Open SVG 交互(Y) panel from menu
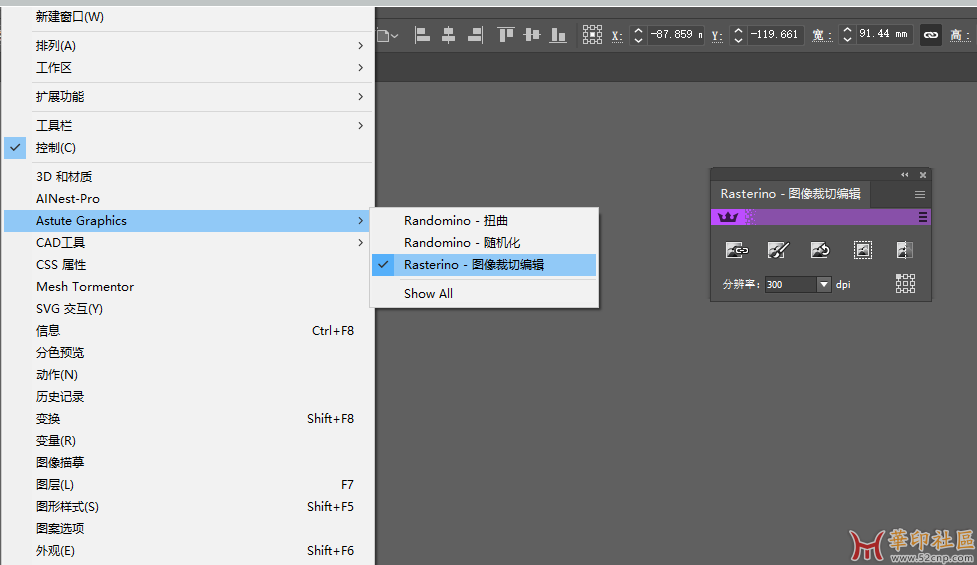977x565 pixels. click(188, 308)
